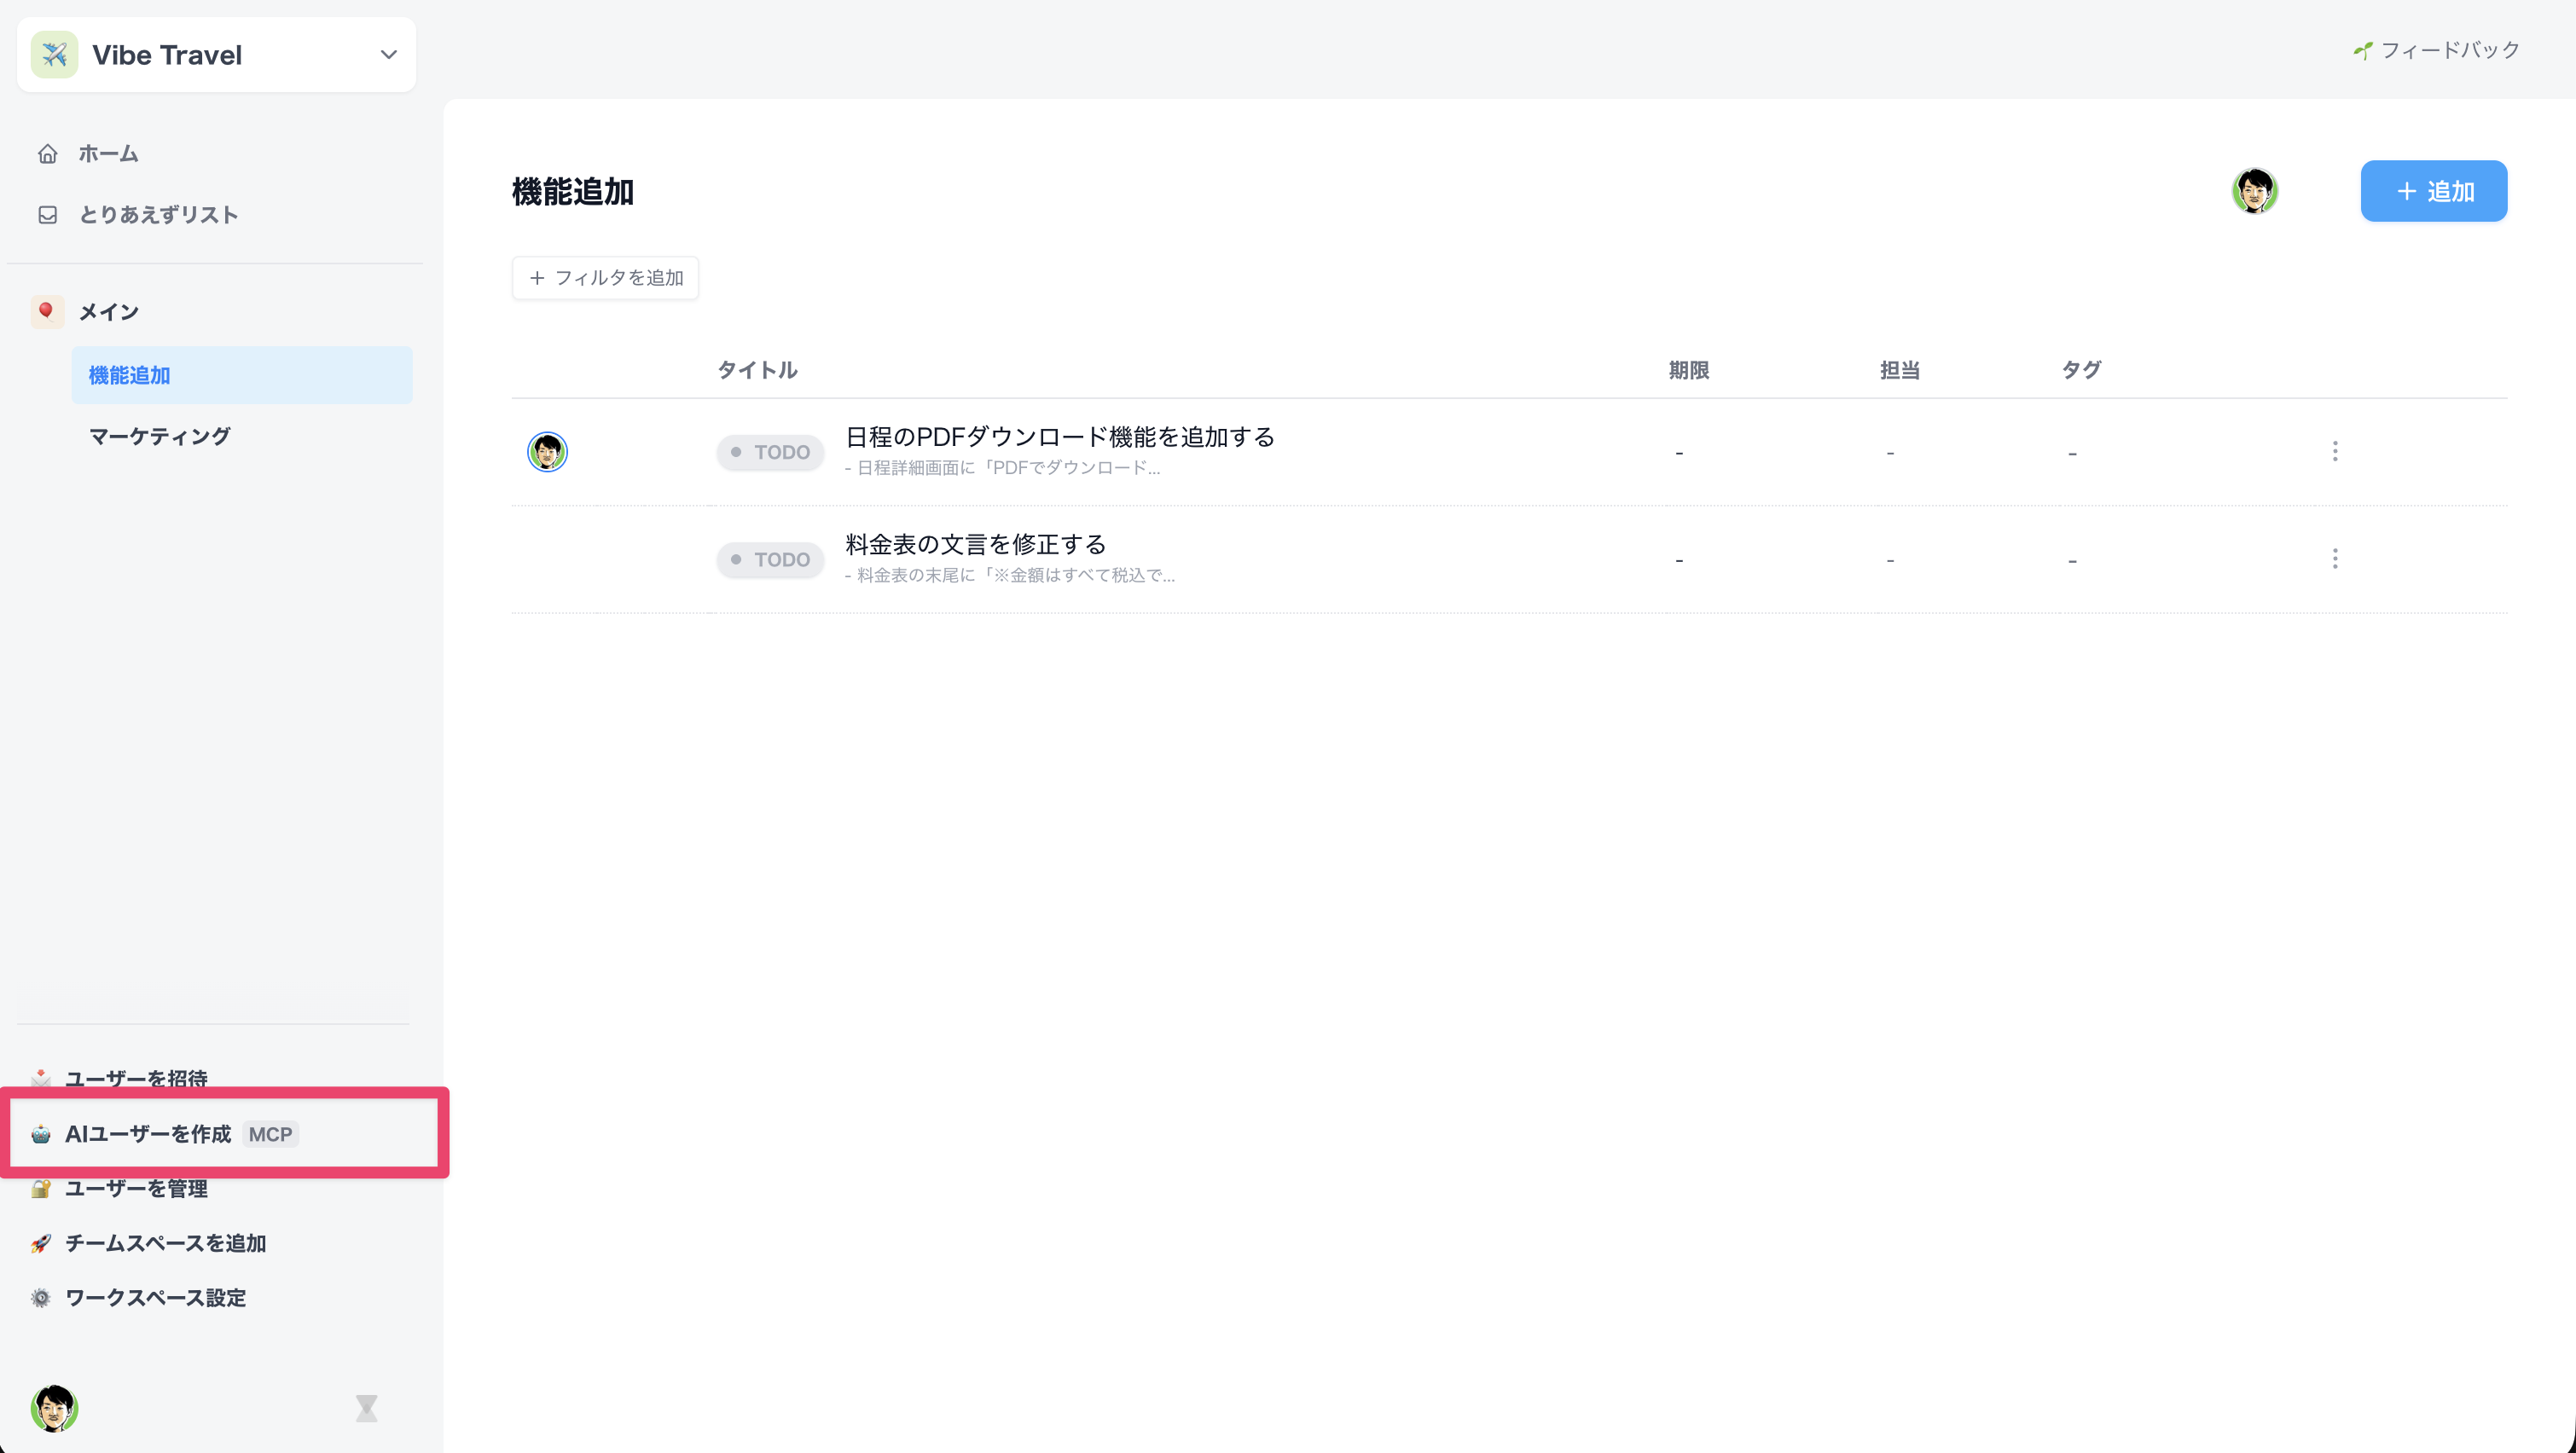
Task: Open the フィードバック link
Action: 2437,50
